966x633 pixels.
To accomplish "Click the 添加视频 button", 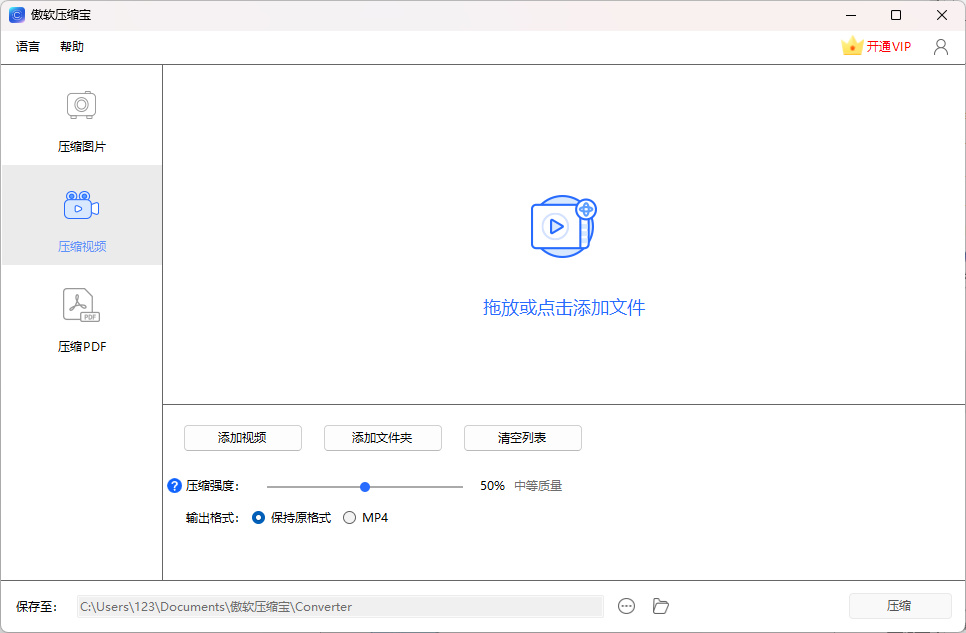I will (242, 438).
